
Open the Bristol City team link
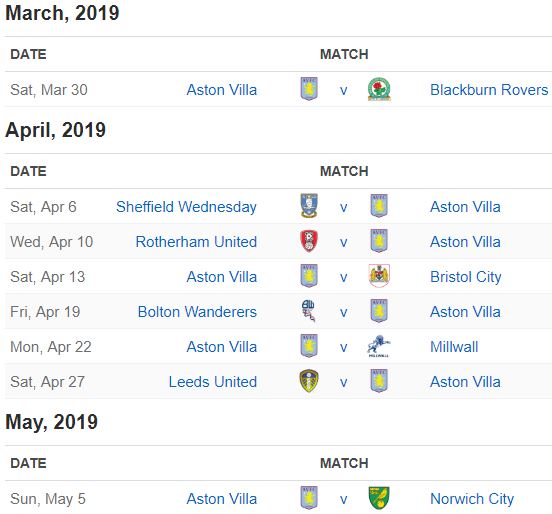465,277
